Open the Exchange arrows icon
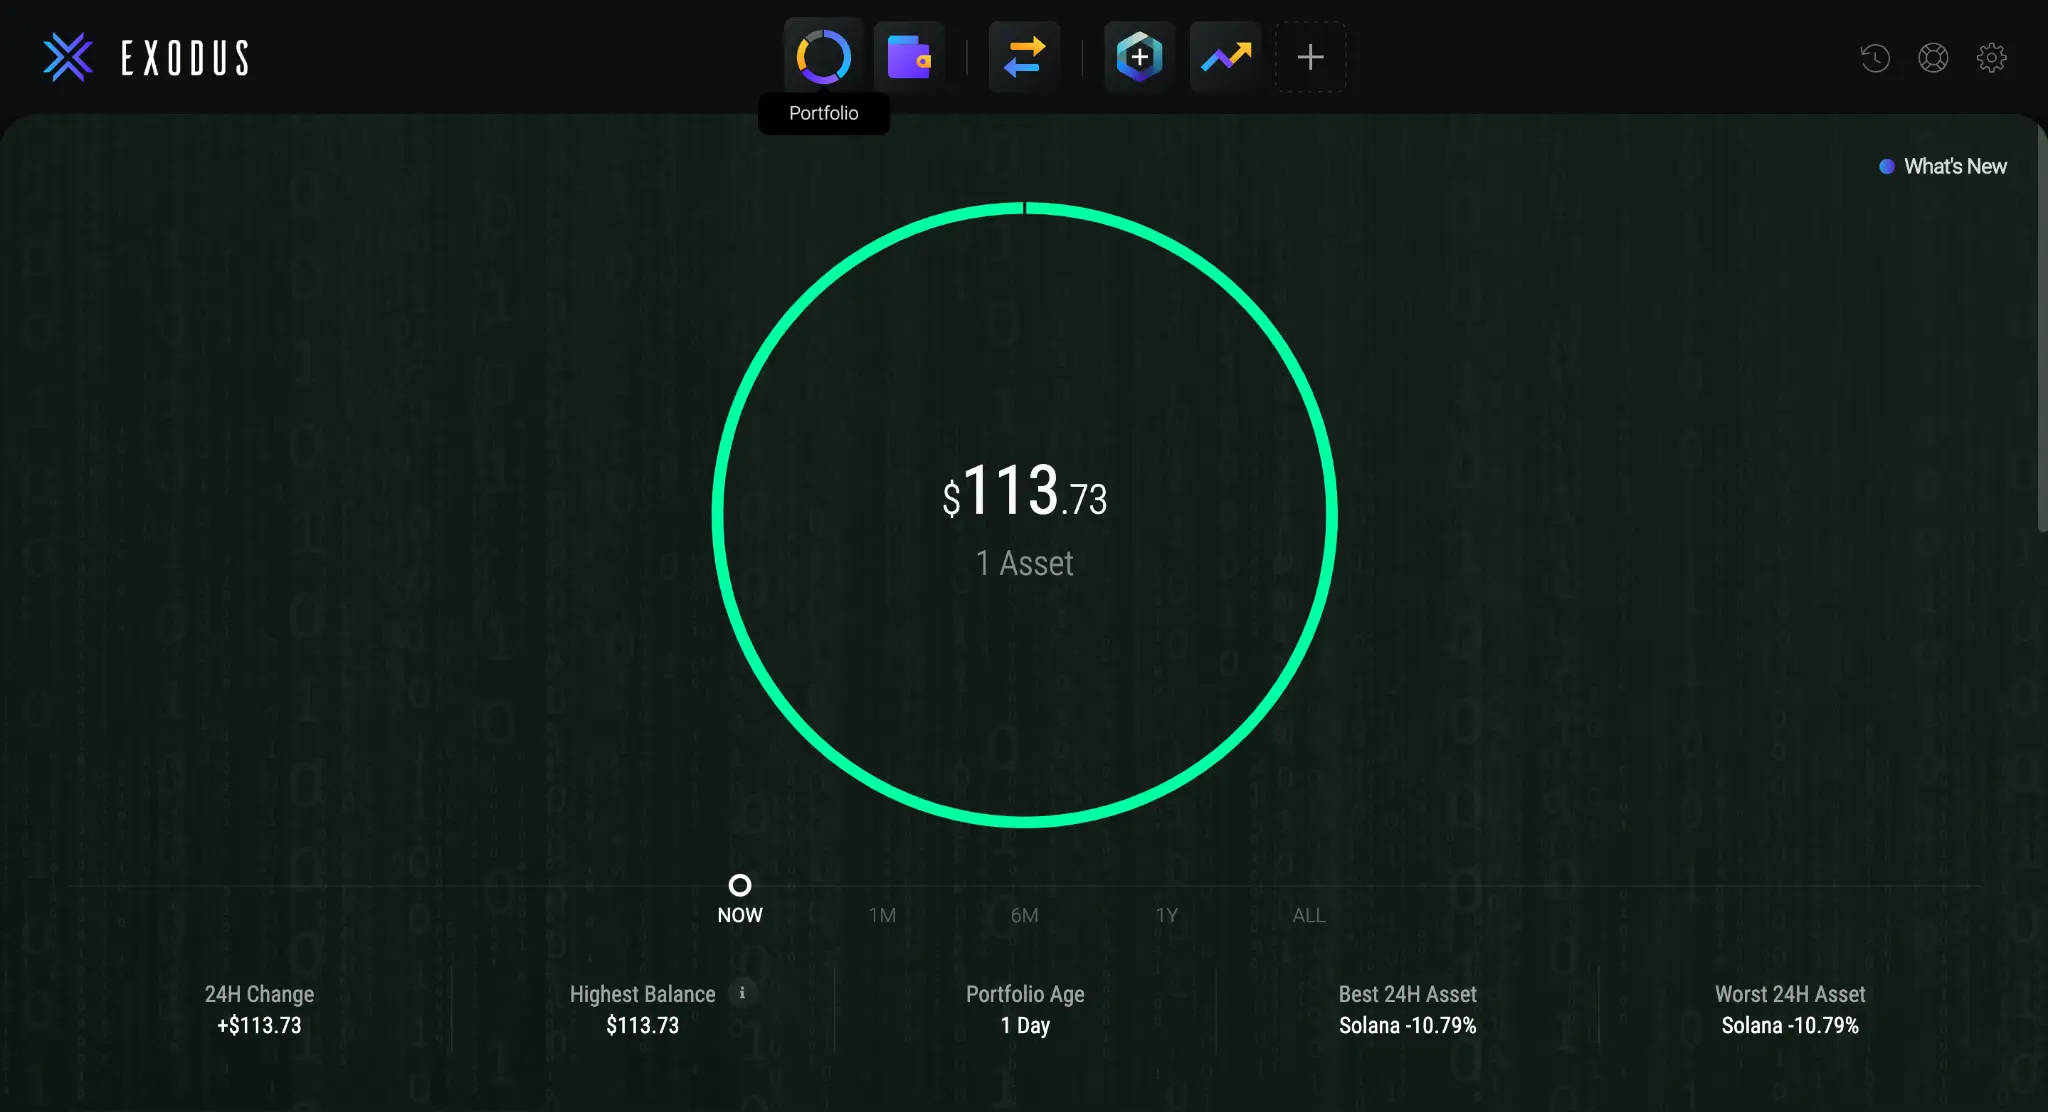Screen dimensions: 2048x1112 coord(1024,57)
